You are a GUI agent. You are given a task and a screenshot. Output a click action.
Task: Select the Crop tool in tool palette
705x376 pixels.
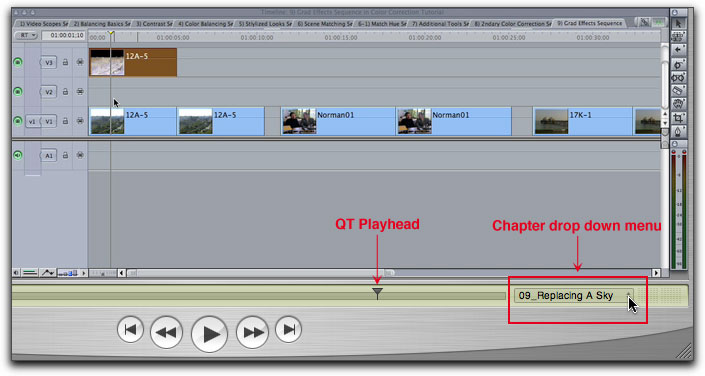click(x=678, y=119)
